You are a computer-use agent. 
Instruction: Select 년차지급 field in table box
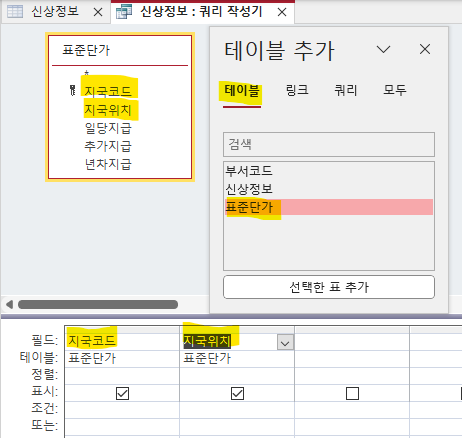tap(108, 164)
